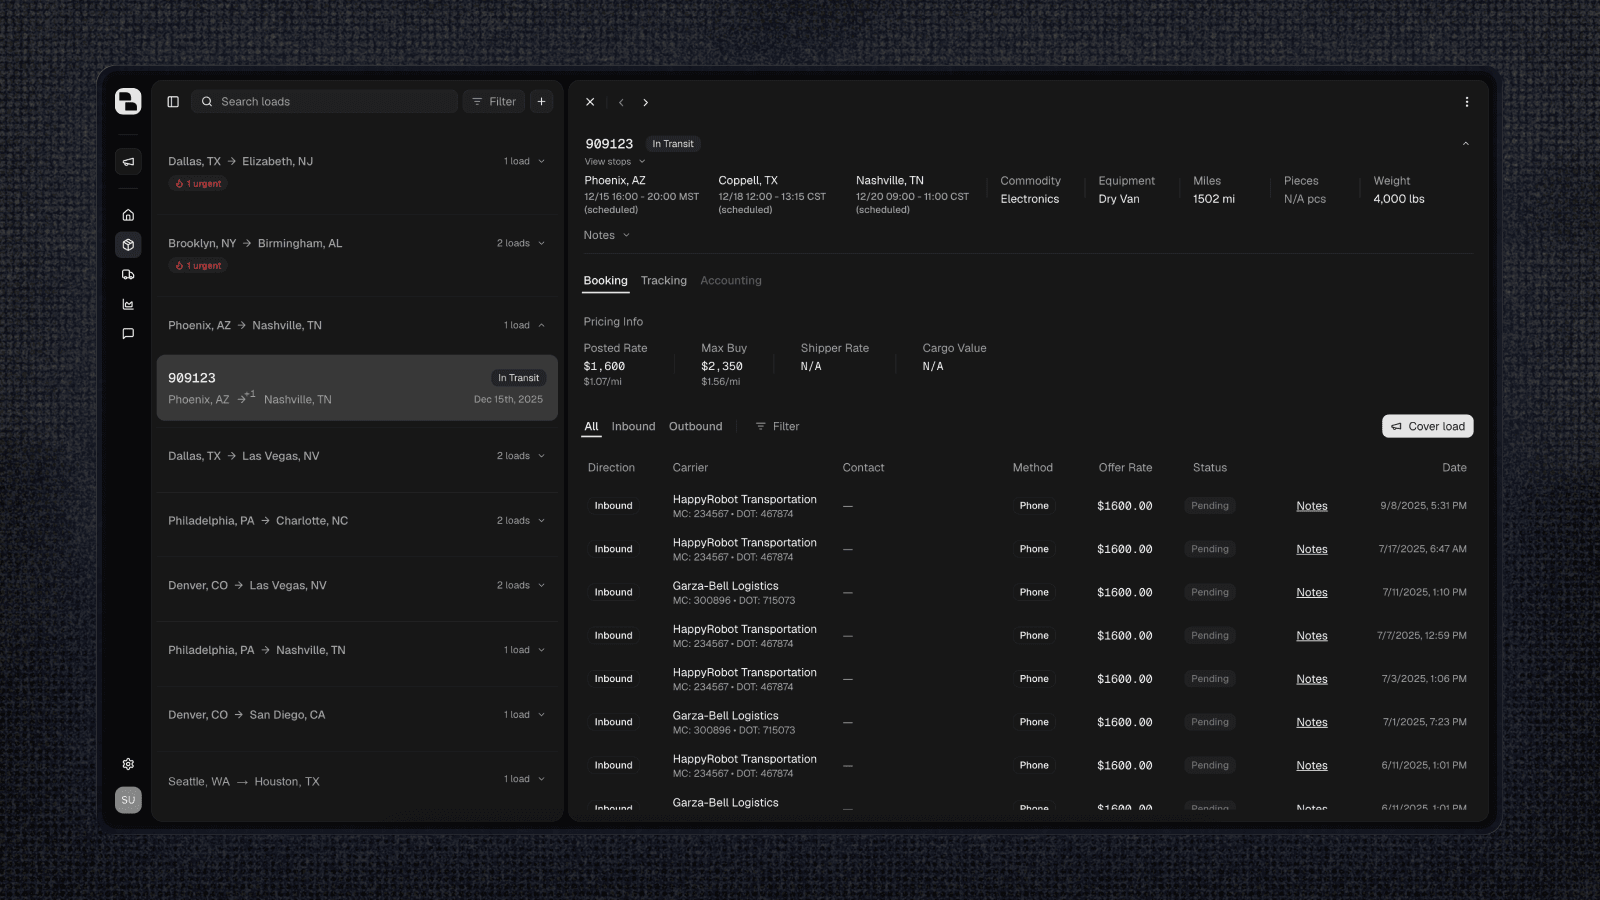Open Notes for 9/8/2025 offer
Viewport: 1600px width, 900px height.
[x=1312, y=506]
